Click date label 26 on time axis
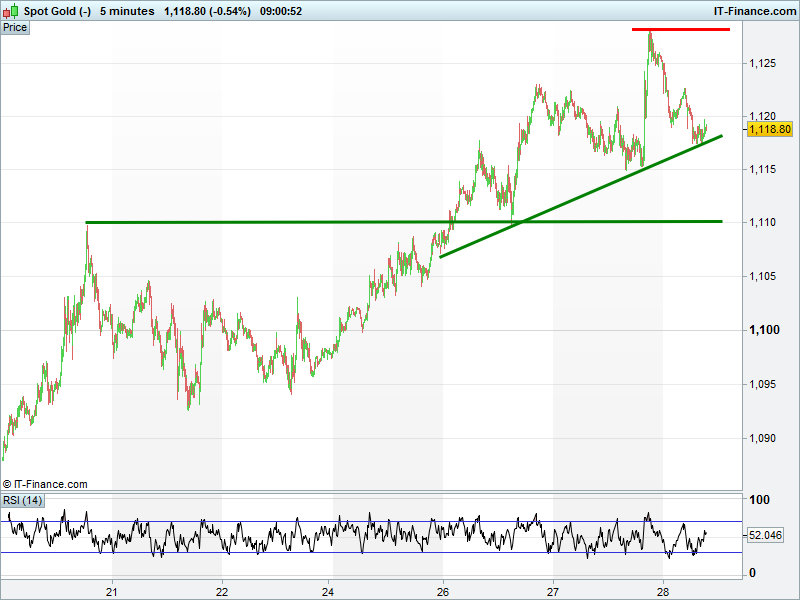Viewport: 800px width, 600px height. [442, 591]
